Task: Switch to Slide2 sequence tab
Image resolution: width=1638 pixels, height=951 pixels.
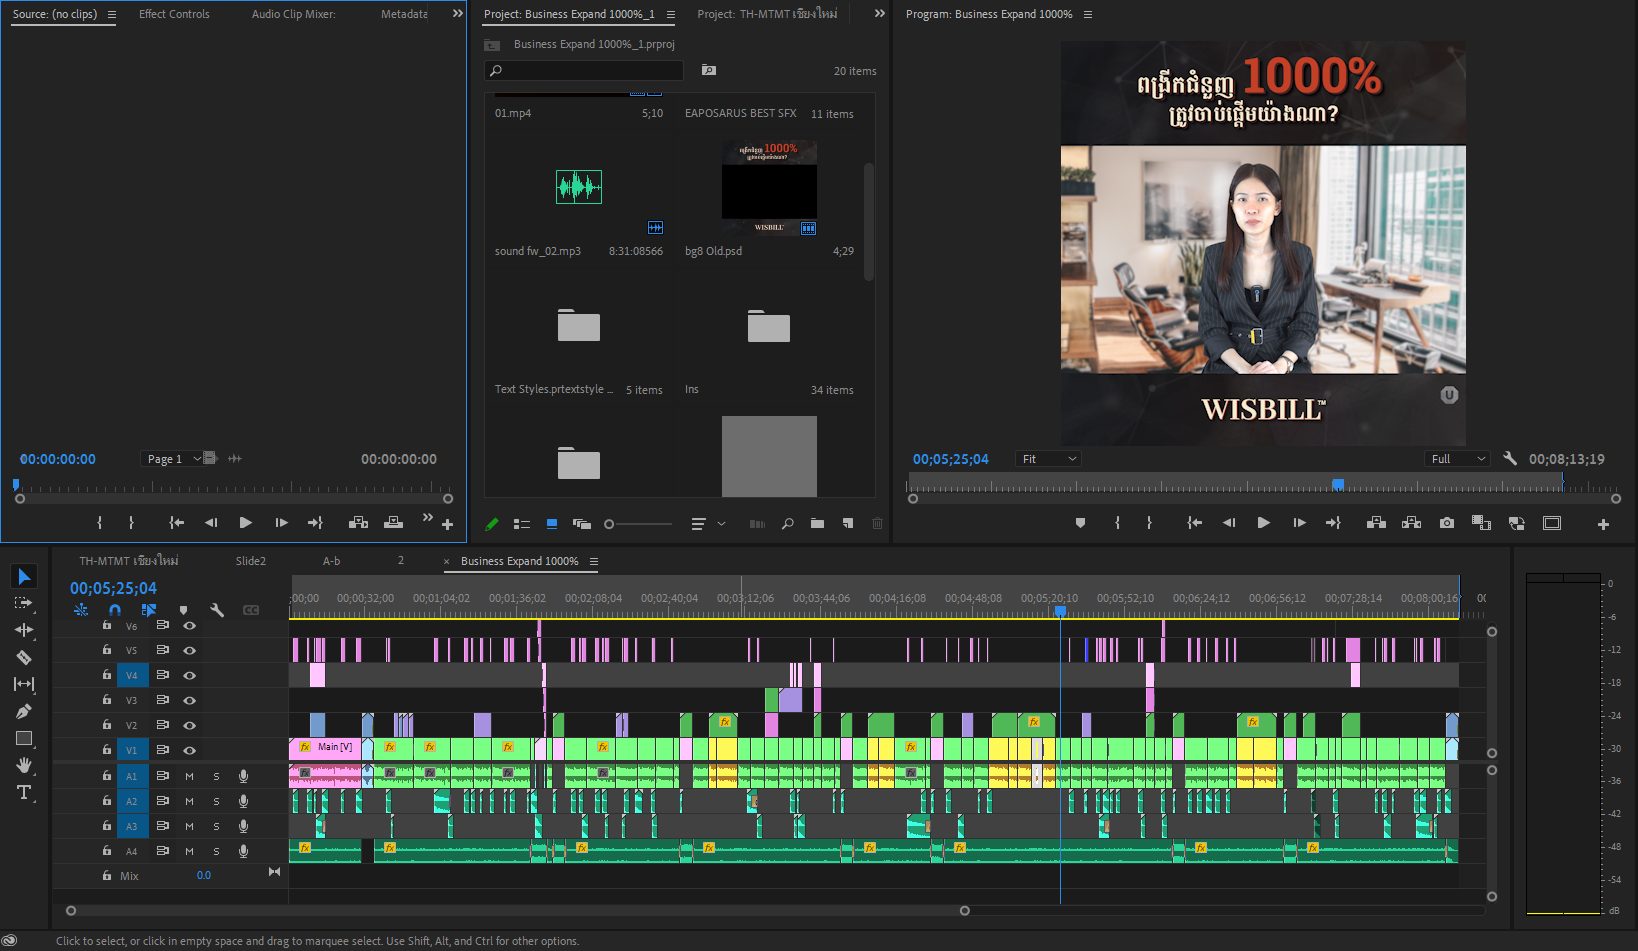Action: [251, 561]
